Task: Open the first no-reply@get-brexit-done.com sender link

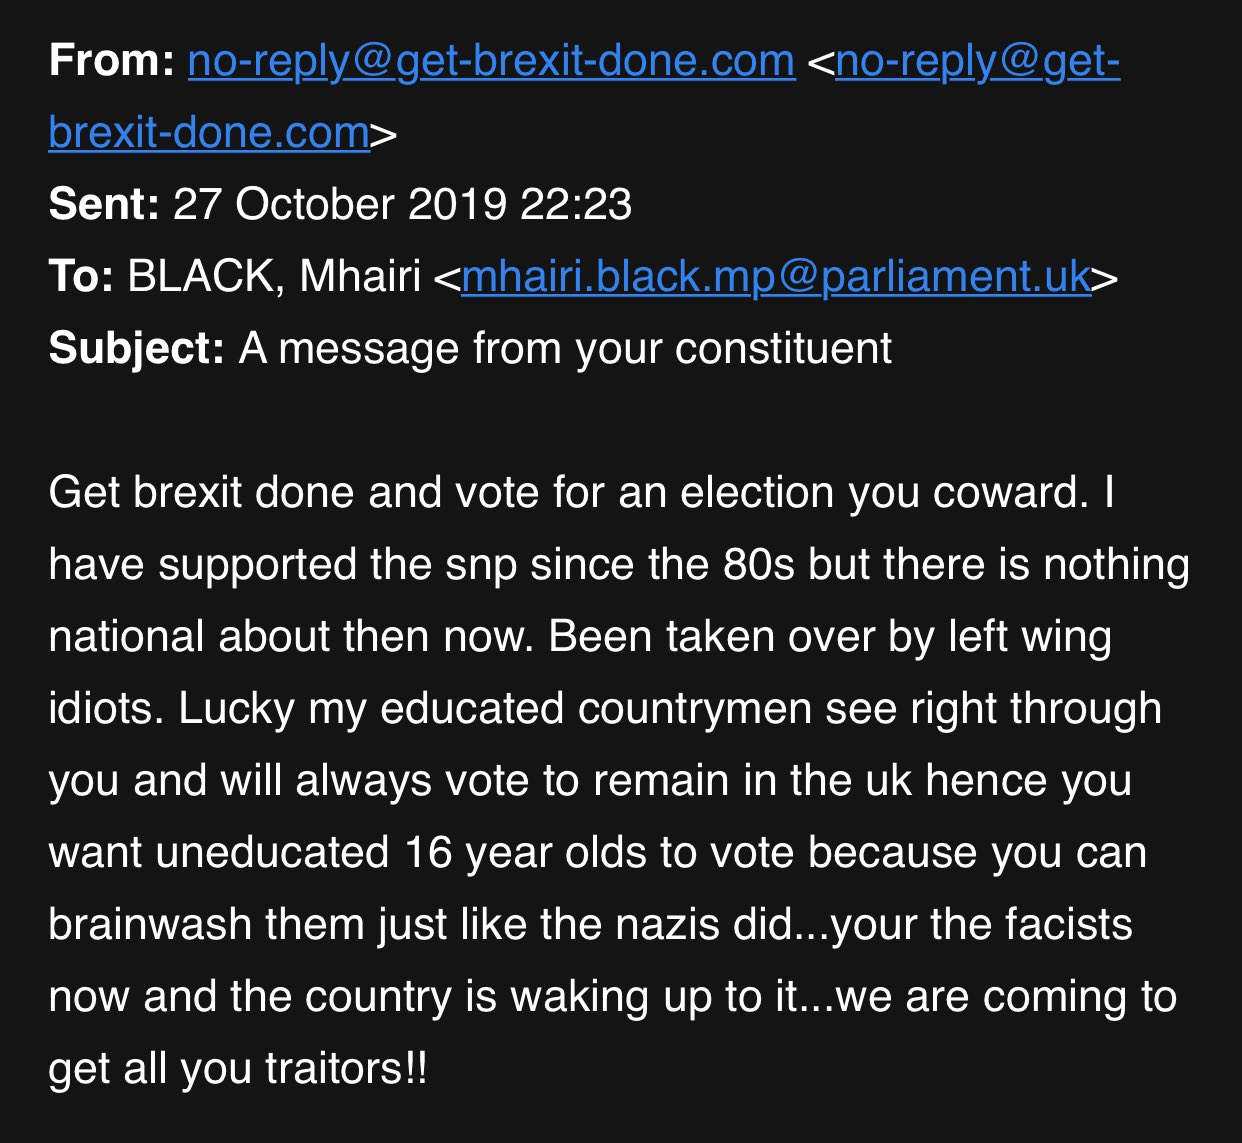Action: (491, 62)
